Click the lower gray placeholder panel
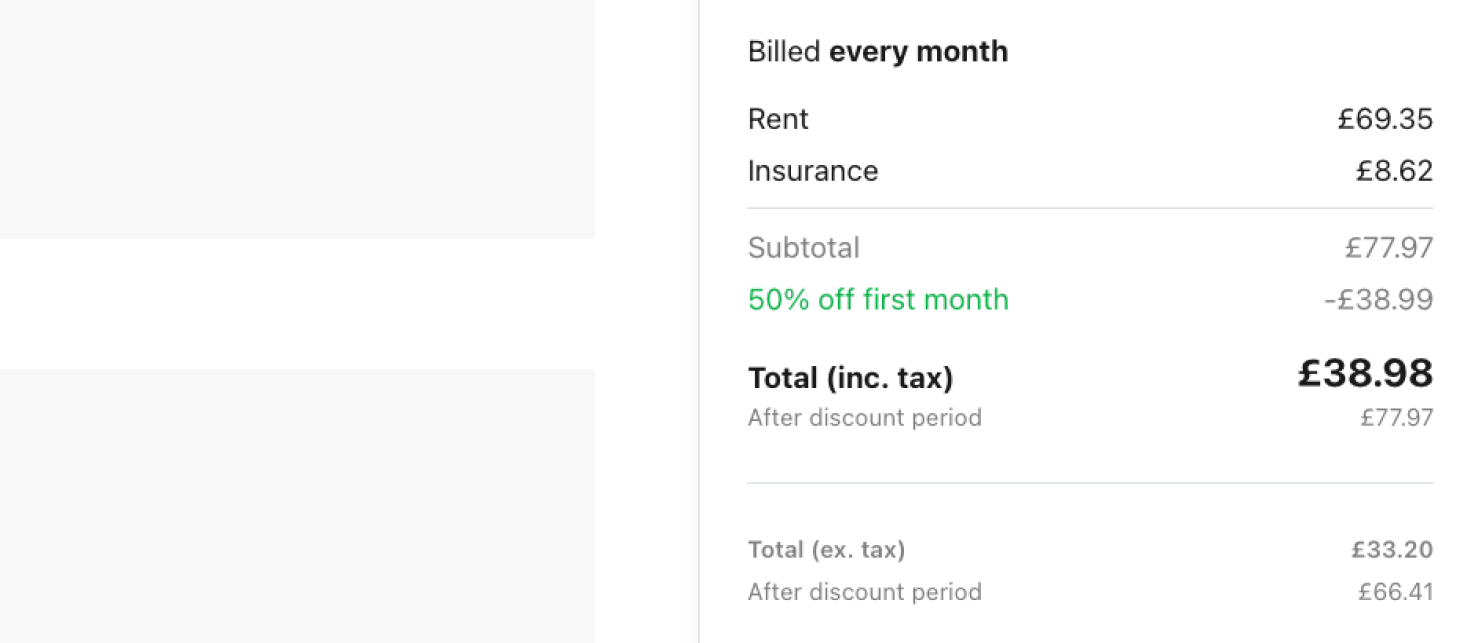The image size is (1480, 643). tap(297, 506)
